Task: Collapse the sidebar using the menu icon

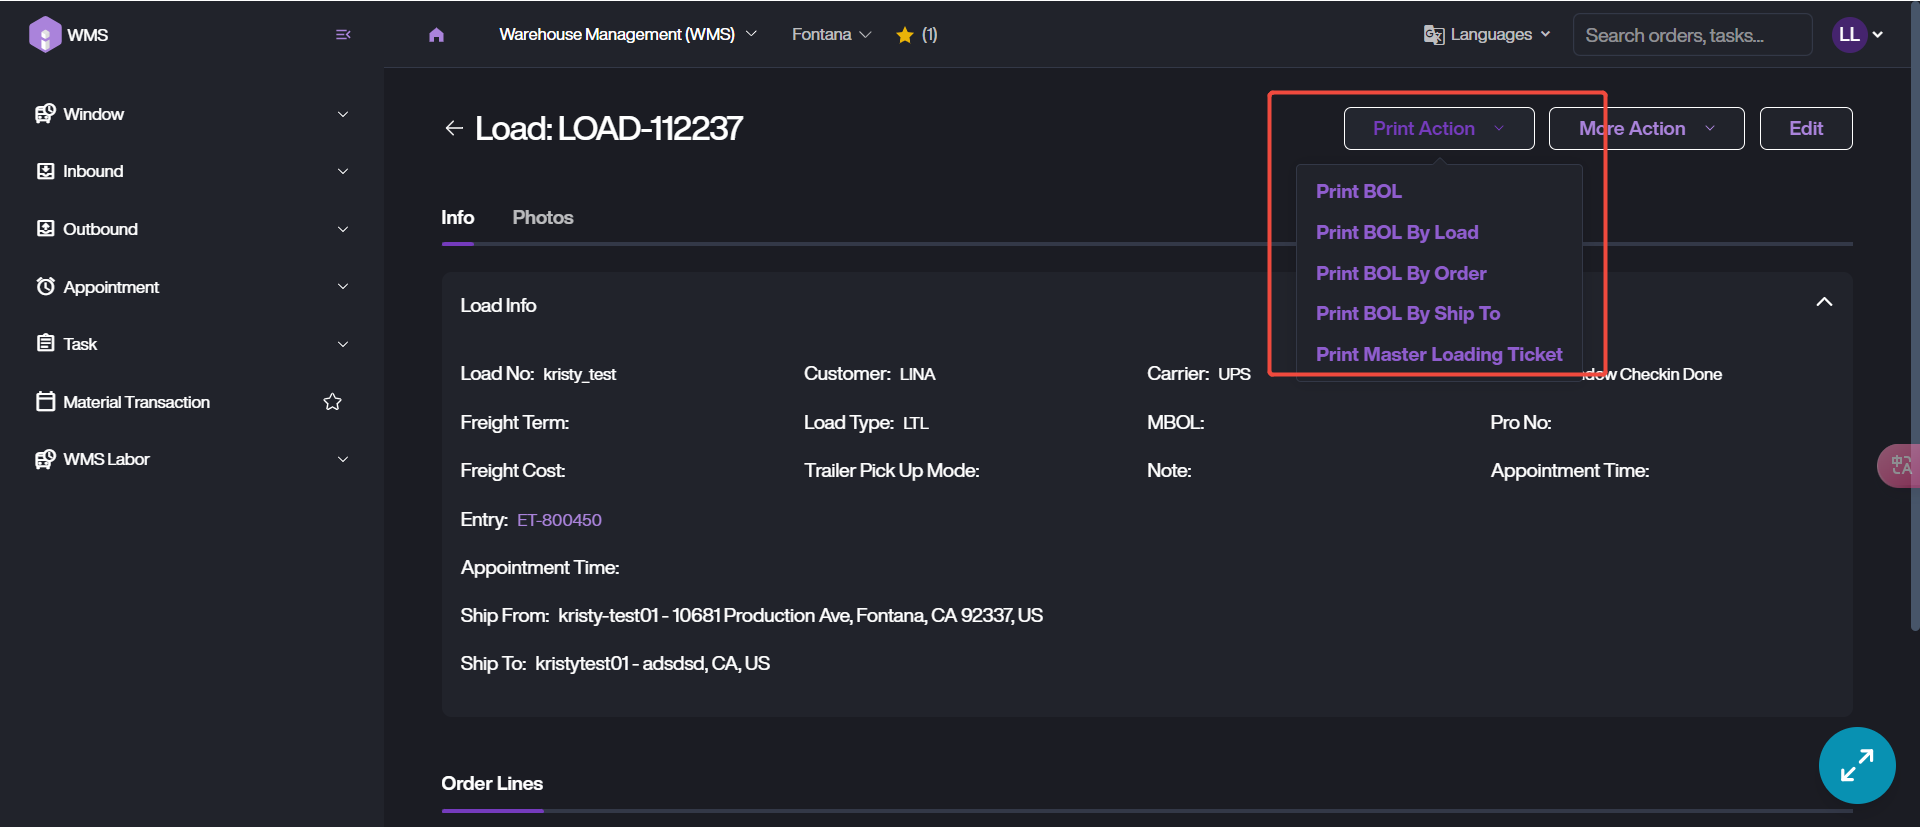Action: (x=343, y=35)
